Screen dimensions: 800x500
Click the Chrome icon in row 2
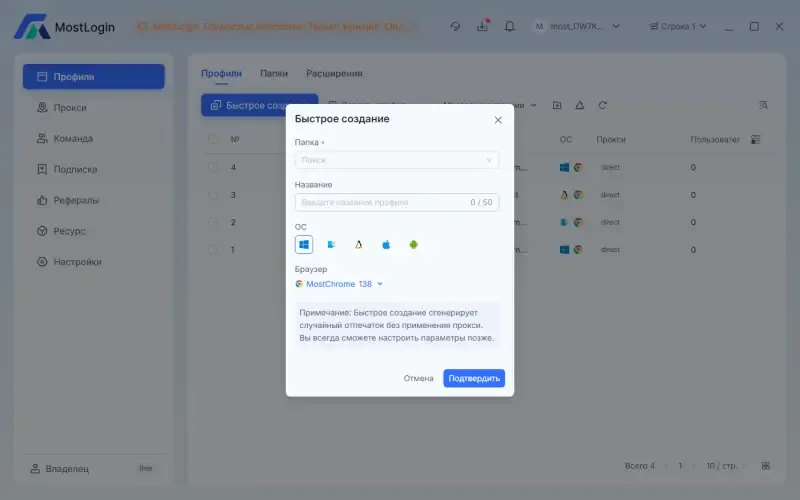[578, 222]
